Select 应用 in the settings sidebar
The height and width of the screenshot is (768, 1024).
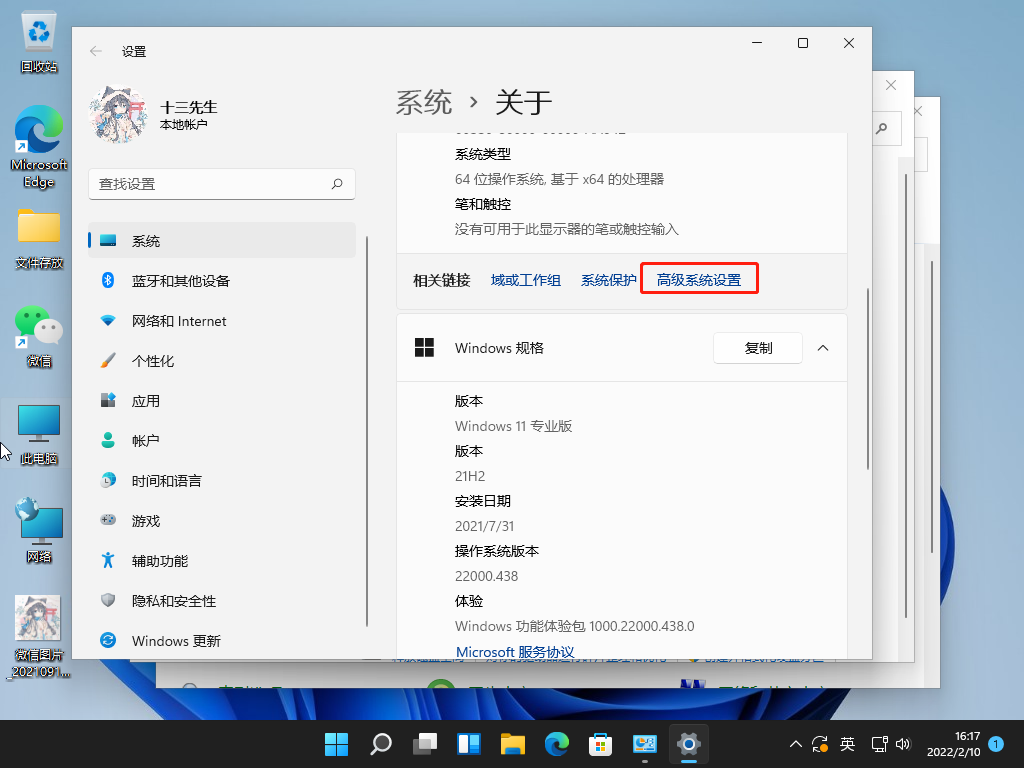(x=145, y=401)
